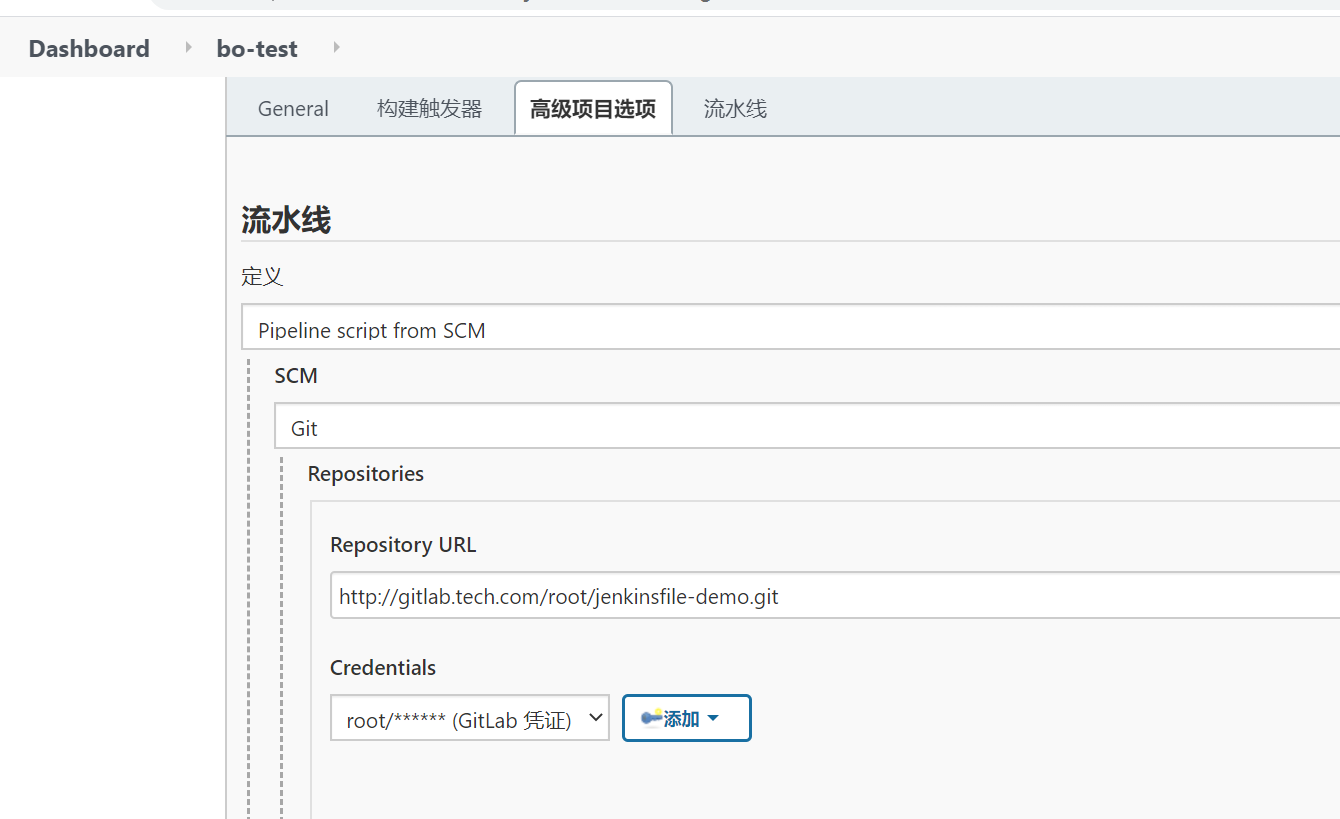Navigate to the Dashboard breadcrumb link
Screen dimensions: 1340x819
pyautogui.click(x=88, y=47)
